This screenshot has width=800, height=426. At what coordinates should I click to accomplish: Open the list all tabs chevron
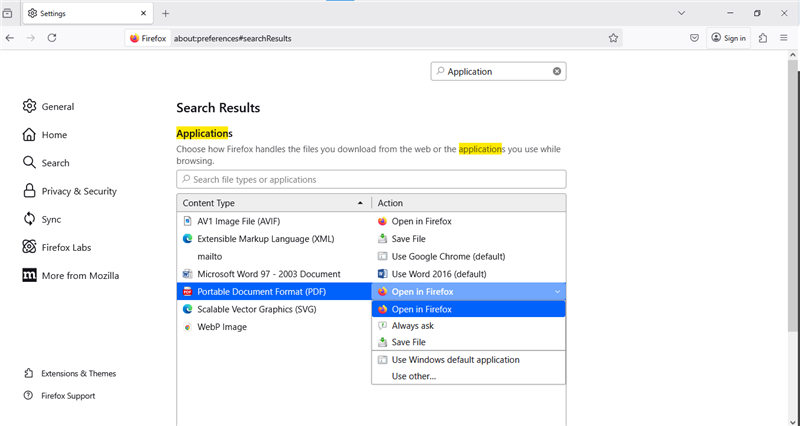tap(681, 13)
